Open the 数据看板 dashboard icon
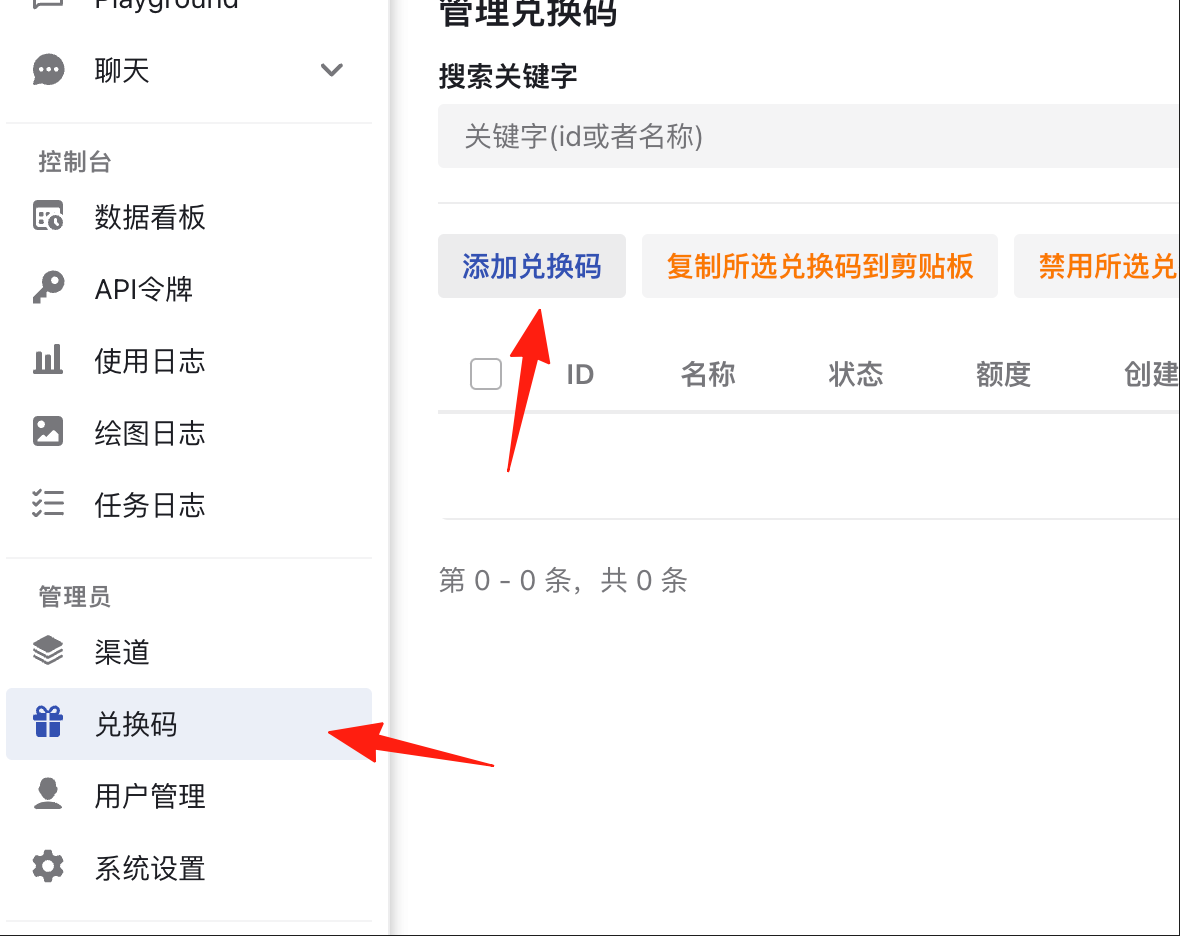Viewport: 1180px width, 936px height. pos(48,217)
